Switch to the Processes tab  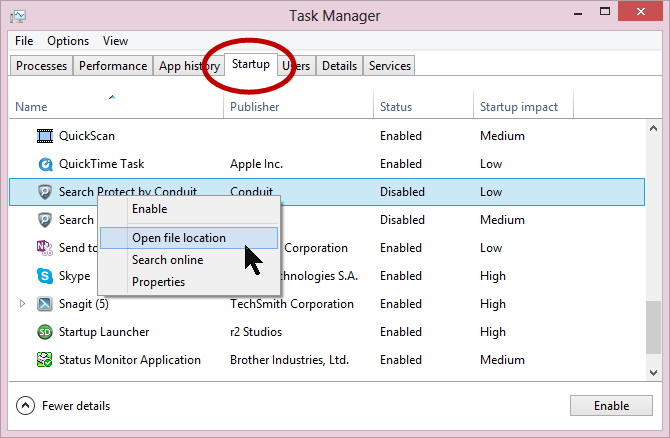click(41, 66)
